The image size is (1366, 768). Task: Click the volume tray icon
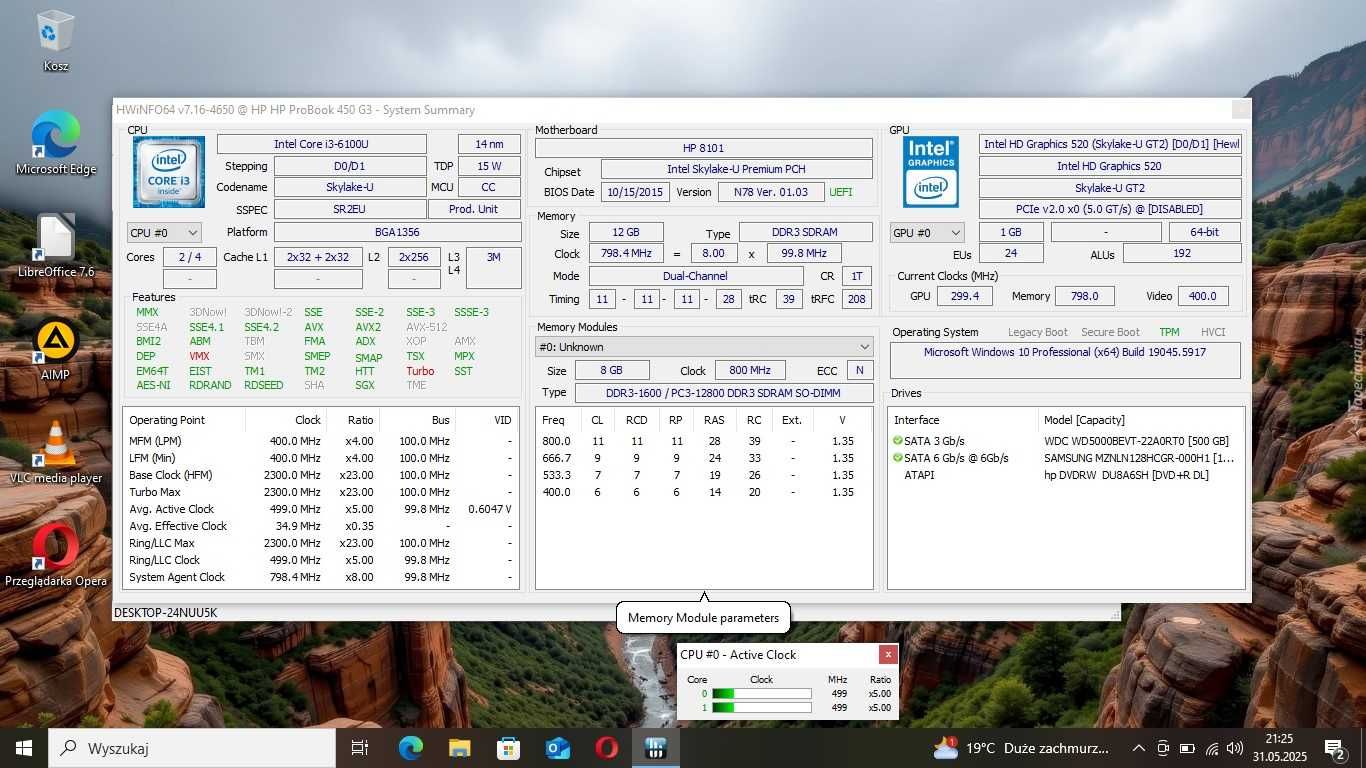(x=1235, y=748)
